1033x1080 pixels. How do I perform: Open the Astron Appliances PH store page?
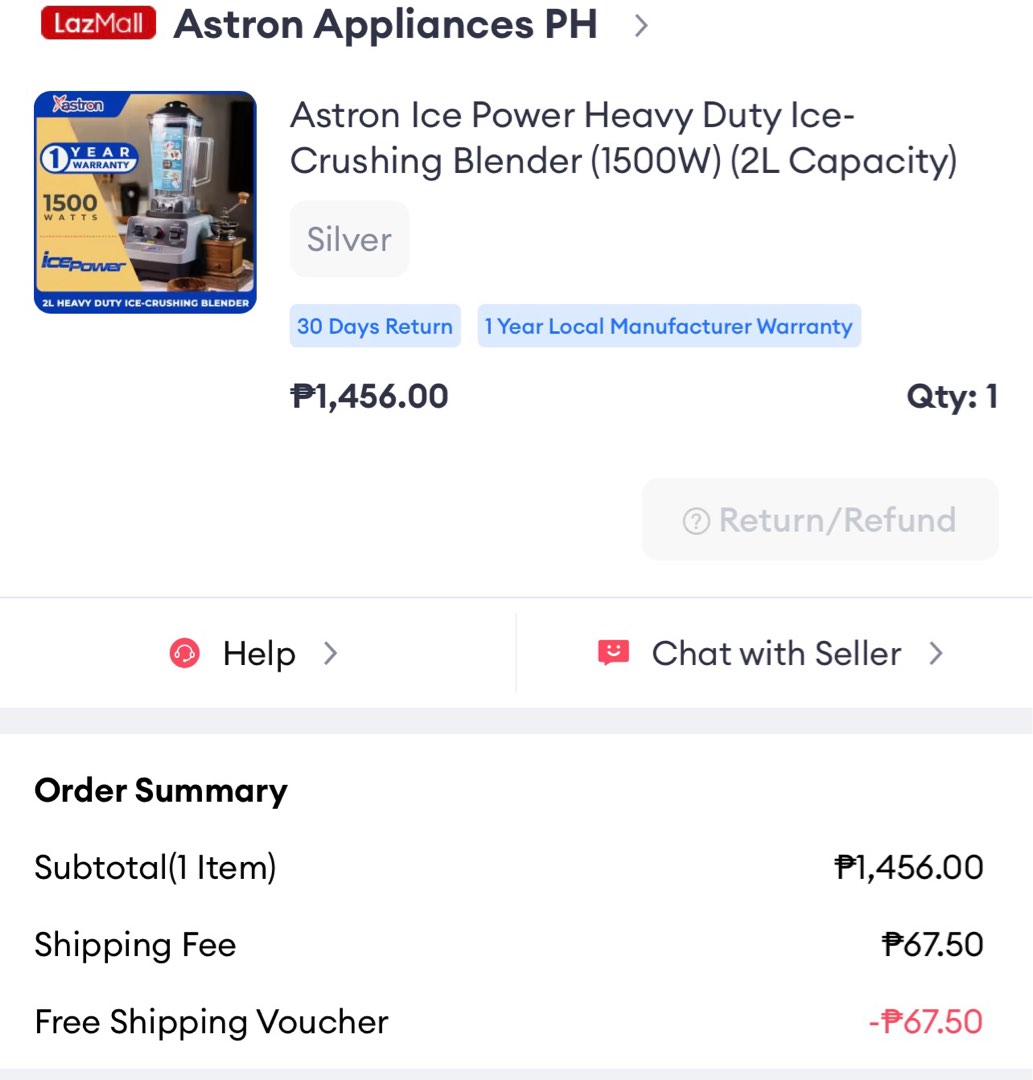385,25
